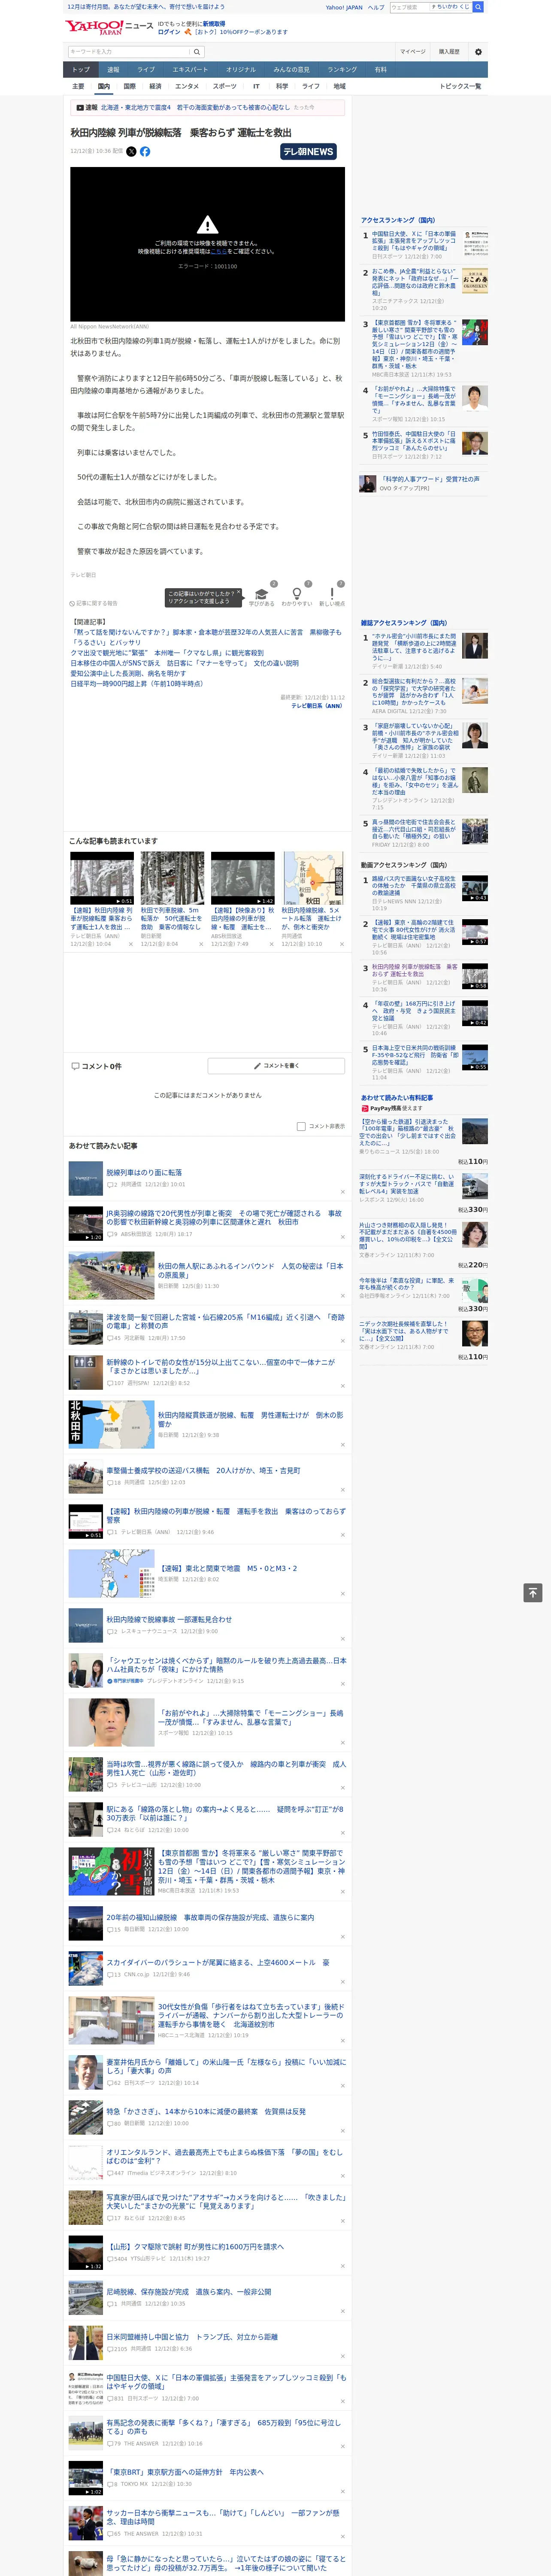
Task: Share article on Facebook icon
Action: point(145,151)
